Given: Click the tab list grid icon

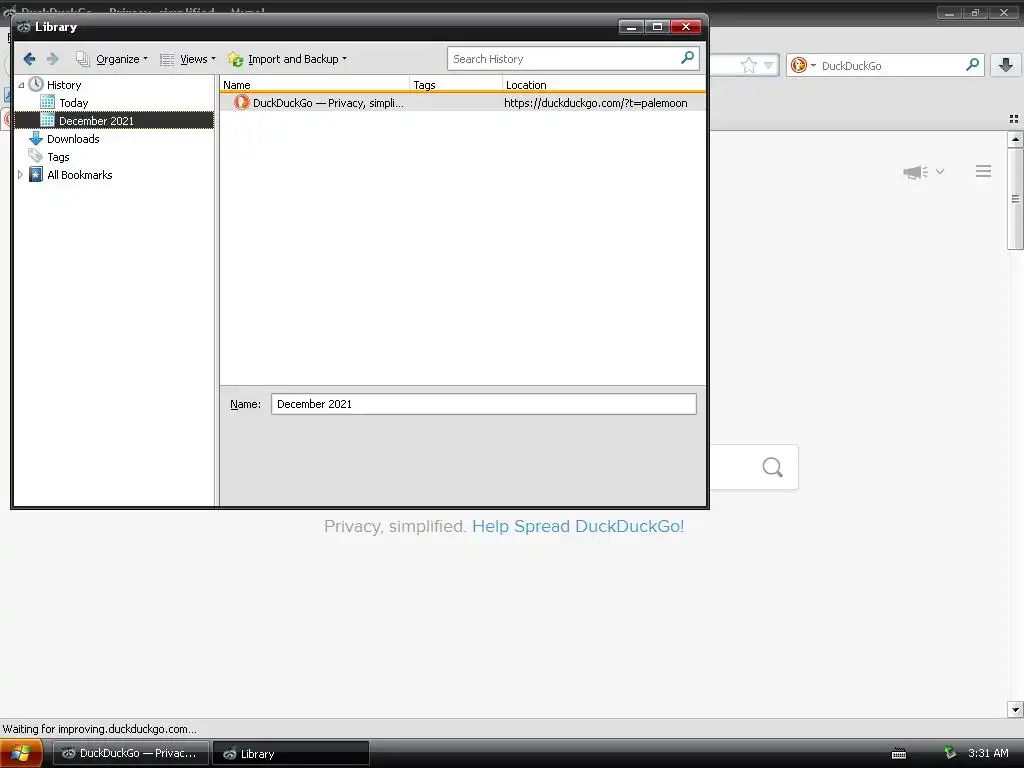Looking at the screenshot, I should [x=1014, y=118].
